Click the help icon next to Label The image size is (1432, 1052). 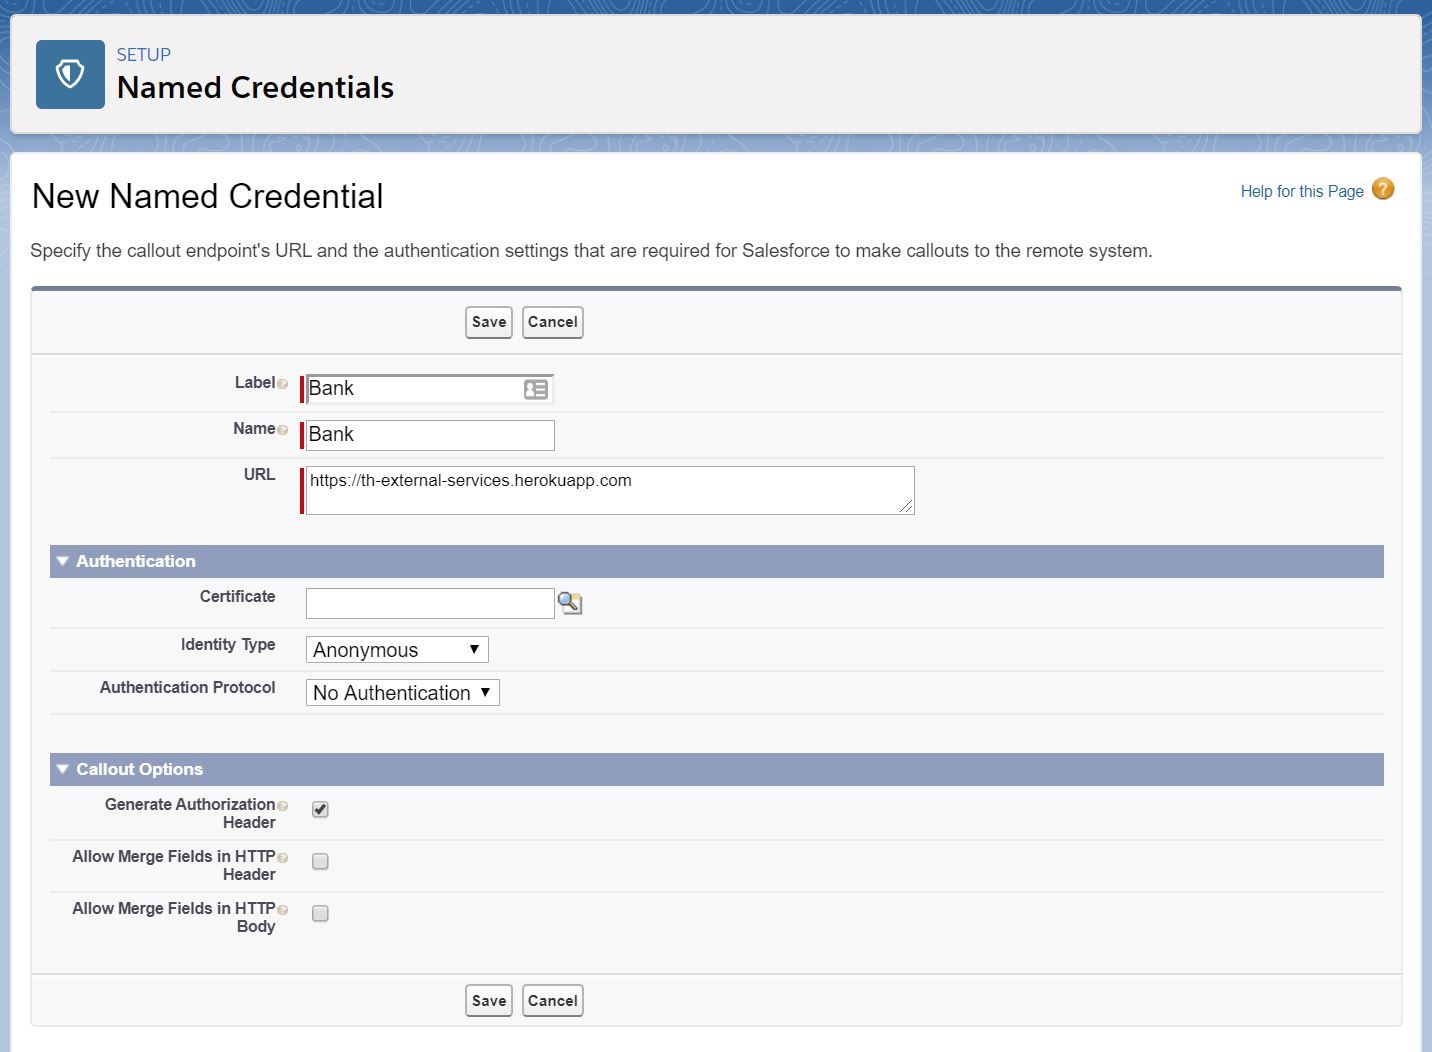[283, 384]
